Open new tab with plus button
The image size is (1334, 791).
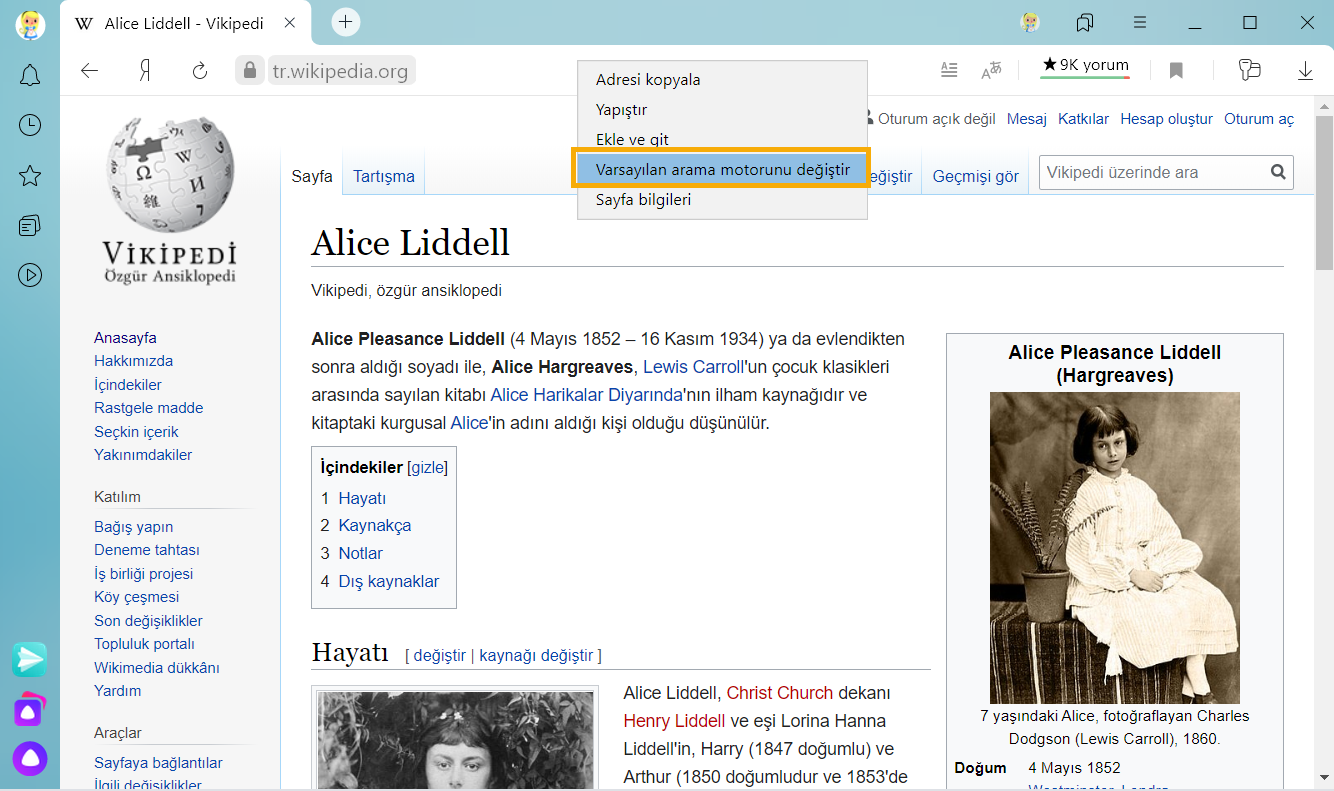[x=345, y=22]
